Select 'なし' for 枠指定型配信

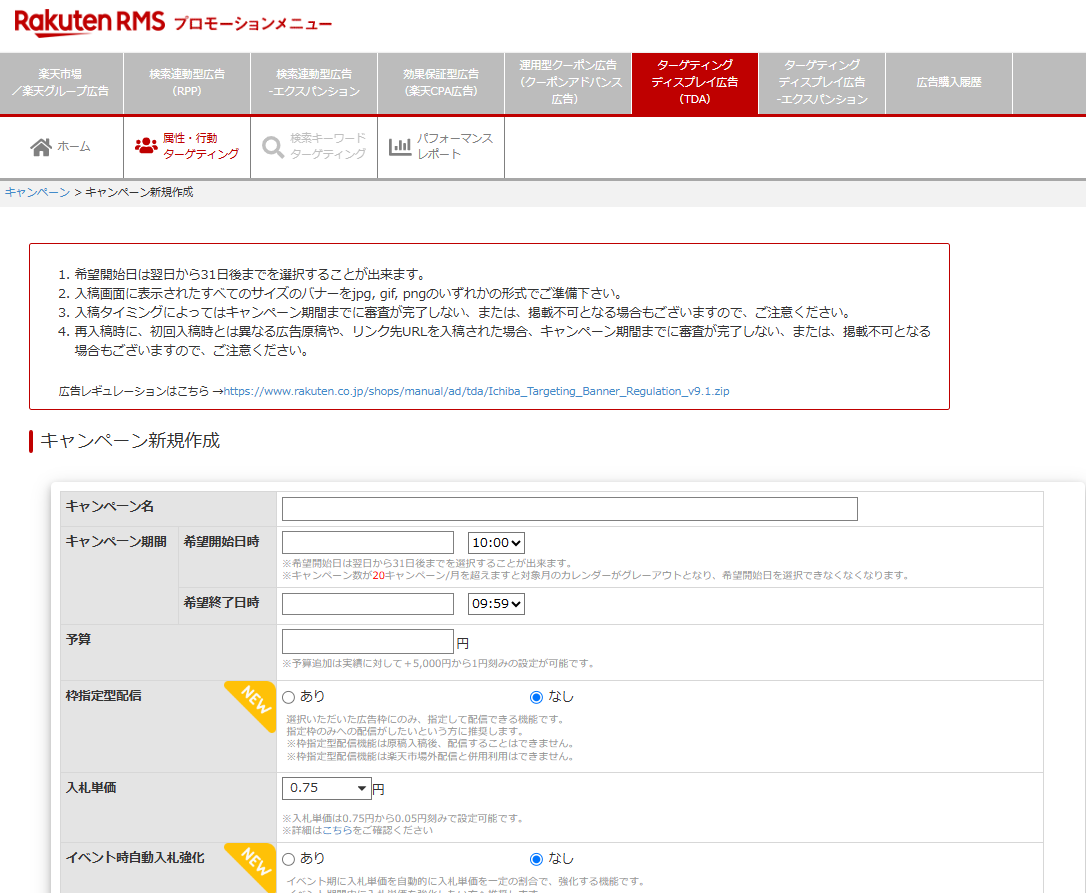pos(536,697)
